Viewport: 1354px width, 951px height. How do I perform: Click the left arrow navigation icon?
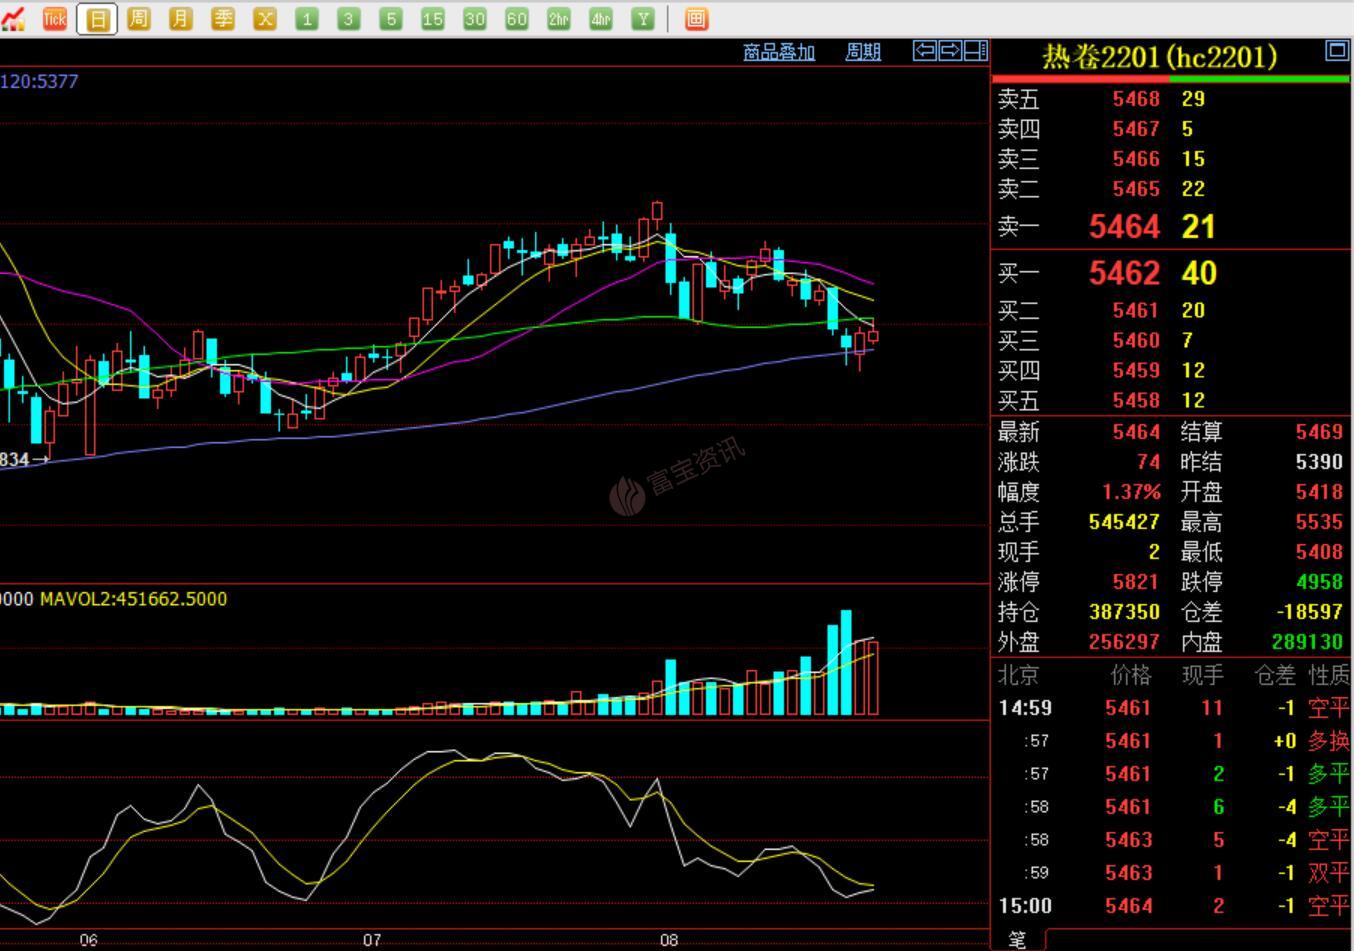pos(925,50)
